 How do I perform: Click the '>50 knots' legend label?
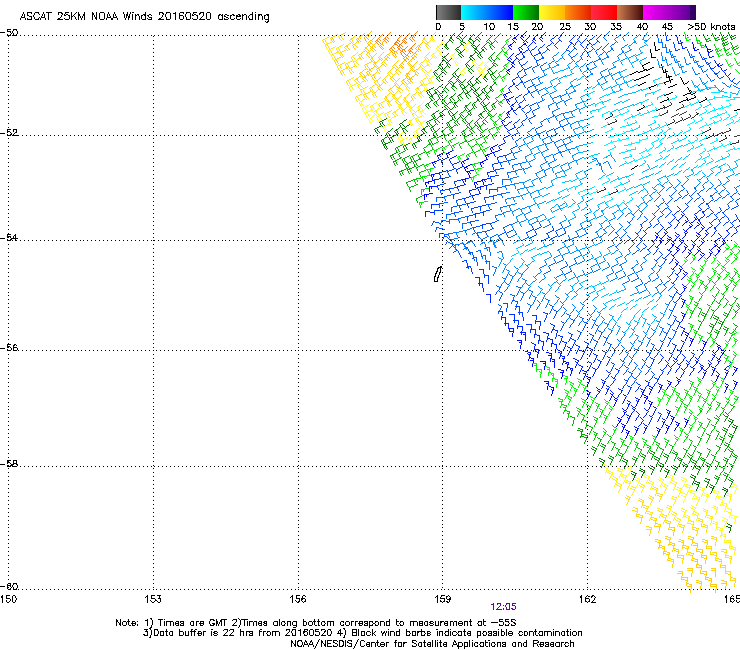coord(711,27)
